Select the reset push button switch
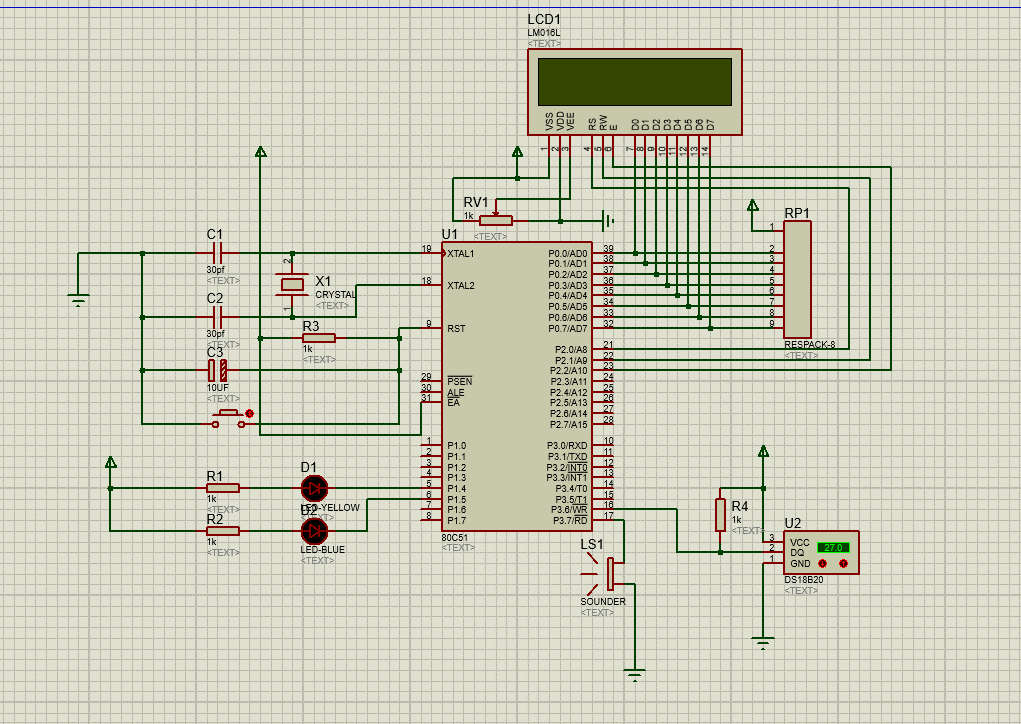This screenshot has height=724, width=1021. [x=229, y=419]
